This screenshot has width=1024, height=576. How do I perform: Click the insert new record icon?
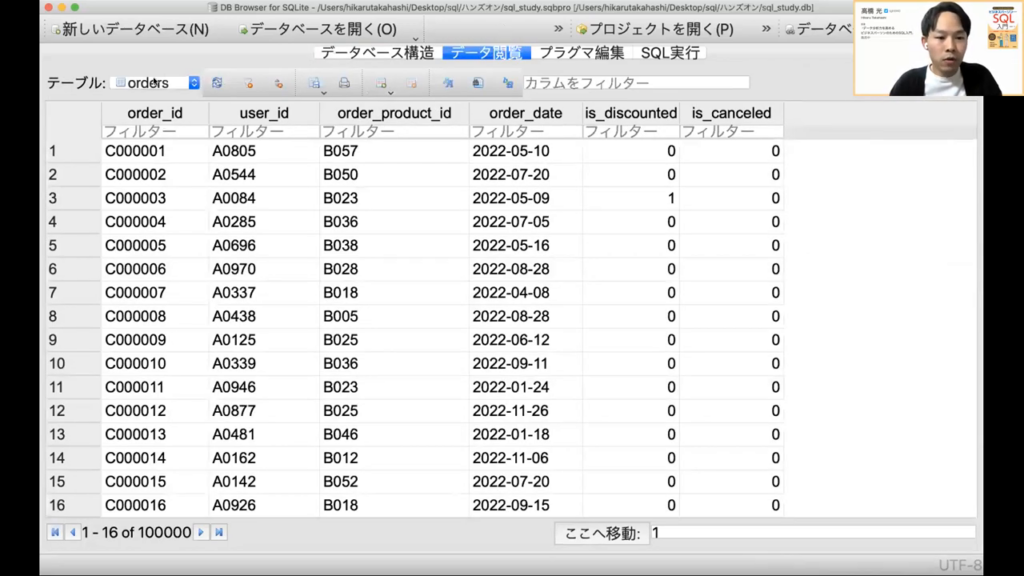tap(381, 83)
